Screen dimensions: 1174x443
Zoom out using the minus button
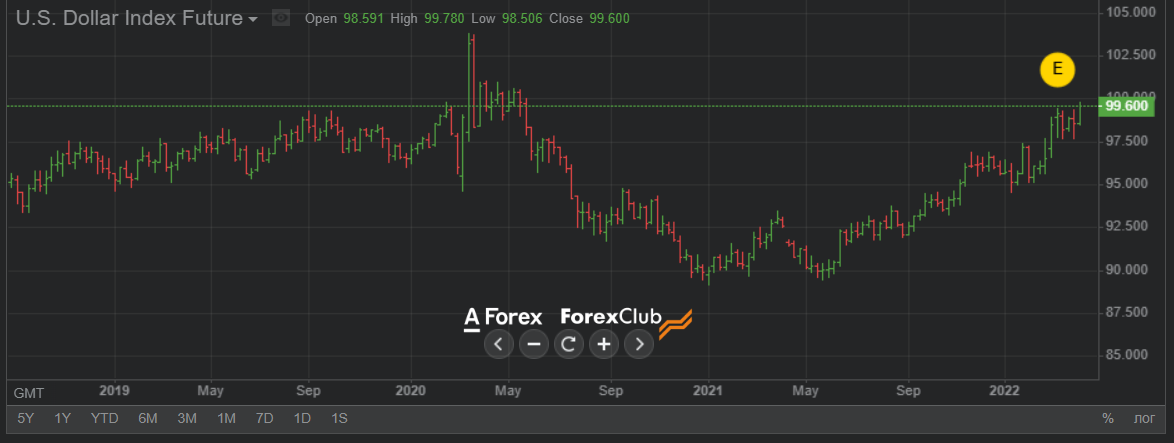tap(534, 344)
